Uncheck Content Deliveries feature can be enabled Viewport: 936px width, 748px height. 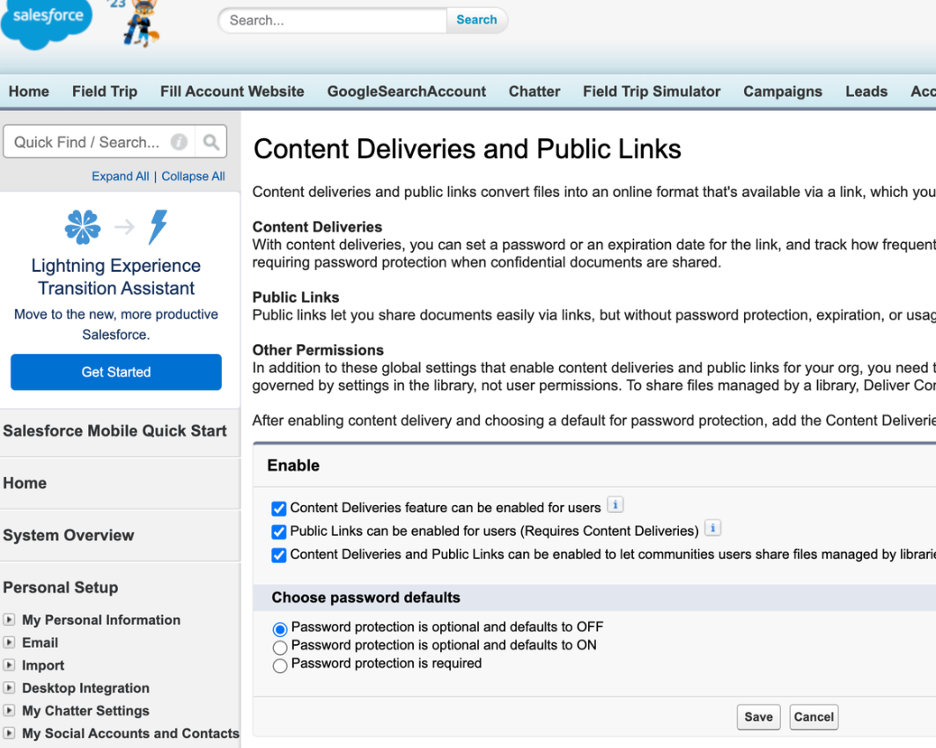coord(279,509)
